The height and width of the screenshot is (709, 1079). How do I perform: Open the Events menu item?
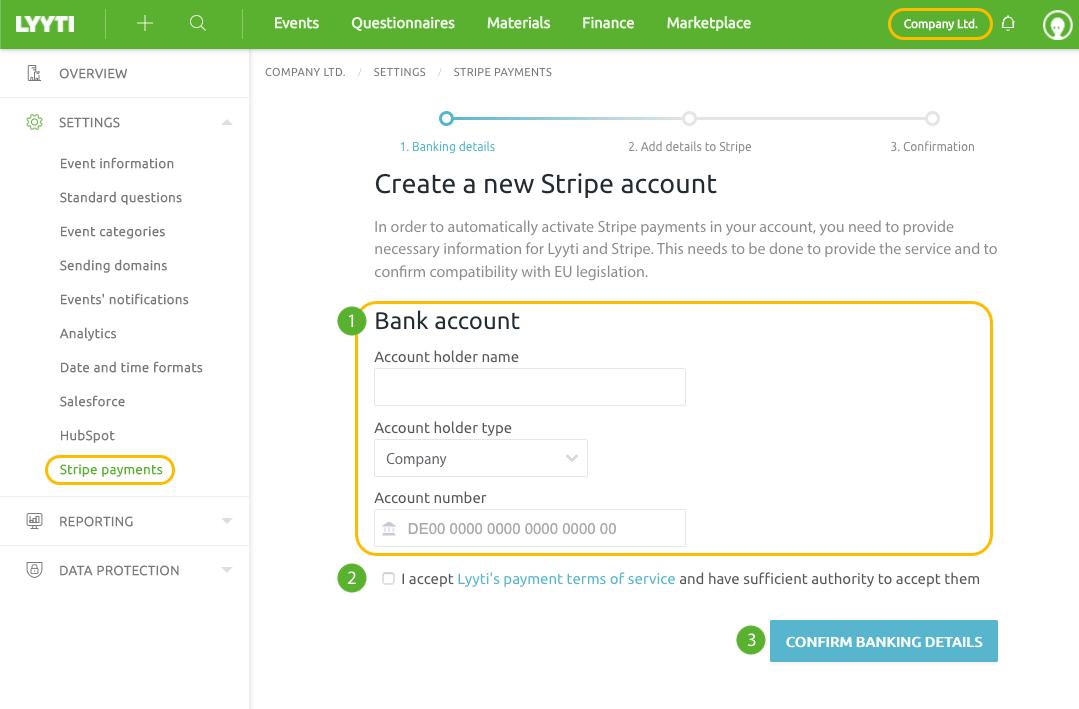click(296, 22)
